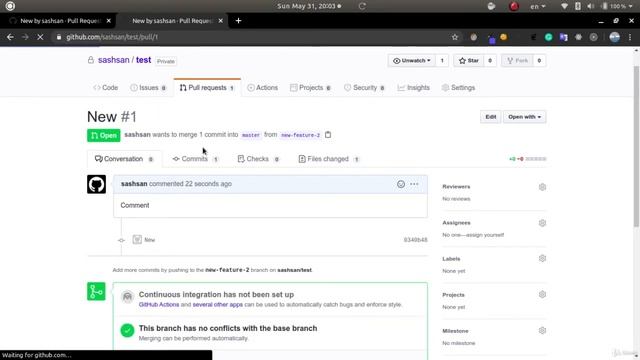Click the green merge icon badge
Screen dimensions: 640x360
(x=96, y=291)
